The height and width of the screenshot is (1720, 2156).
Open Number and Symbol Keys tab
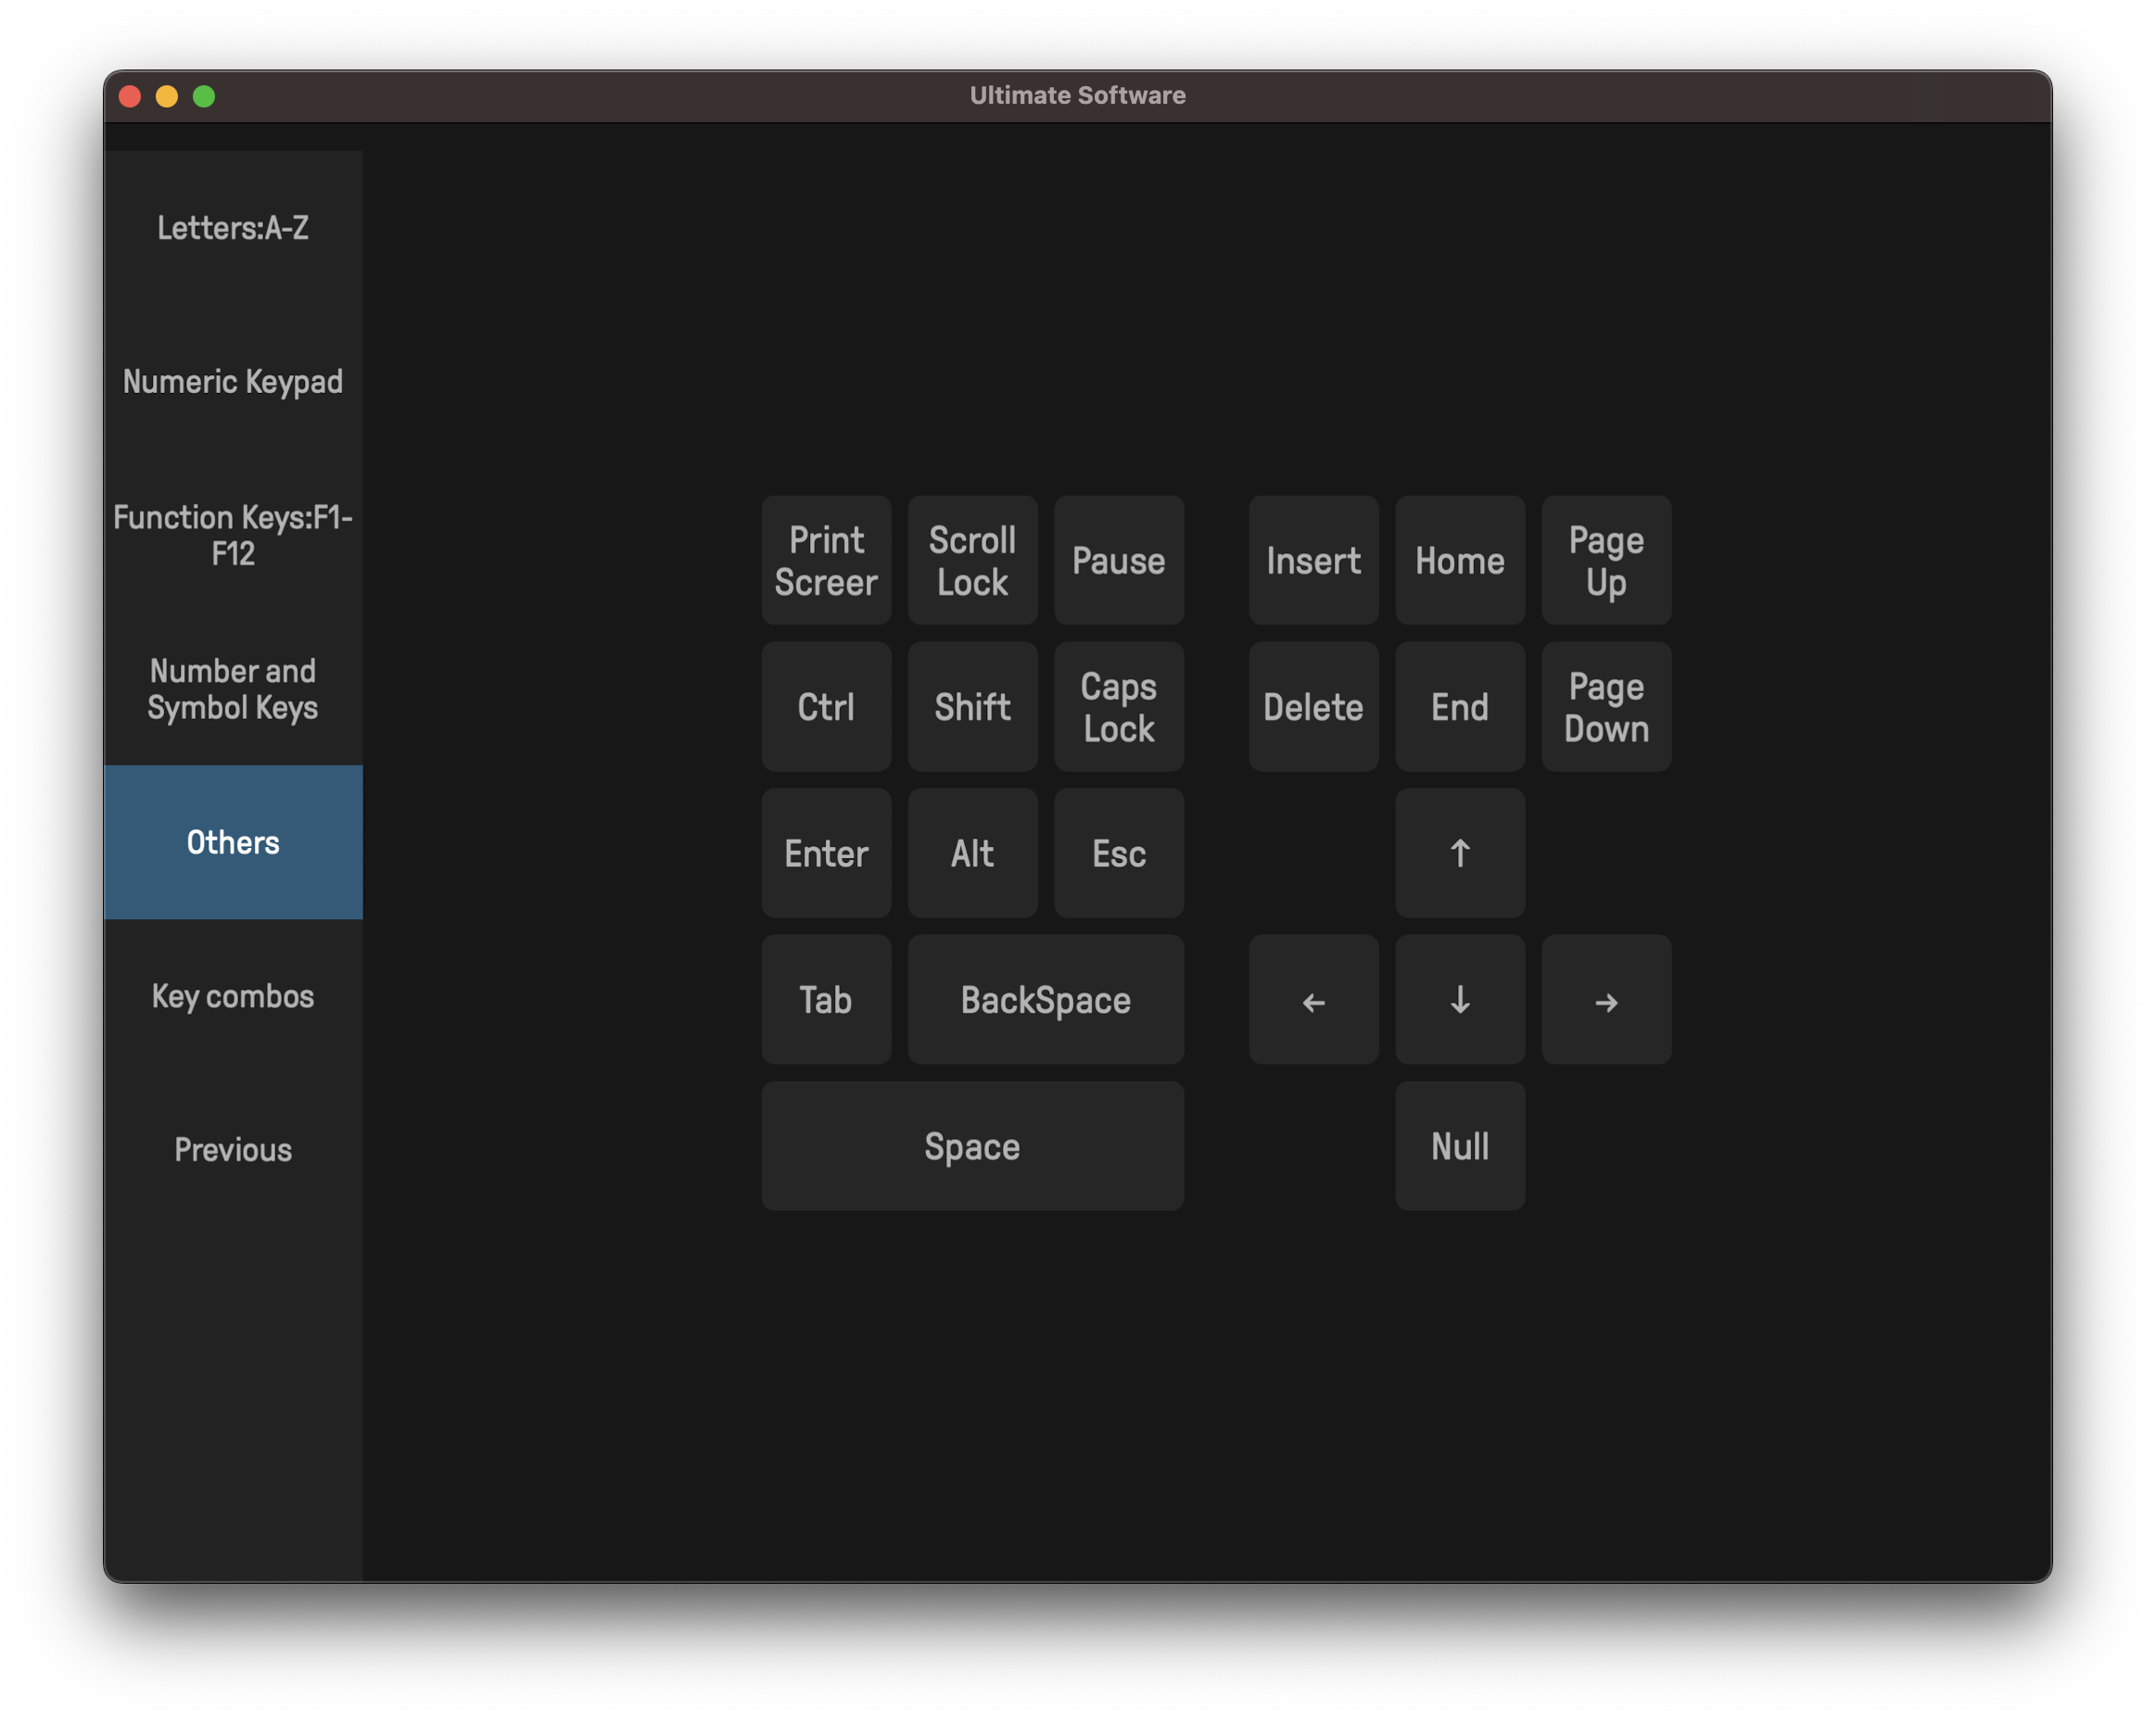click(233, 689)
